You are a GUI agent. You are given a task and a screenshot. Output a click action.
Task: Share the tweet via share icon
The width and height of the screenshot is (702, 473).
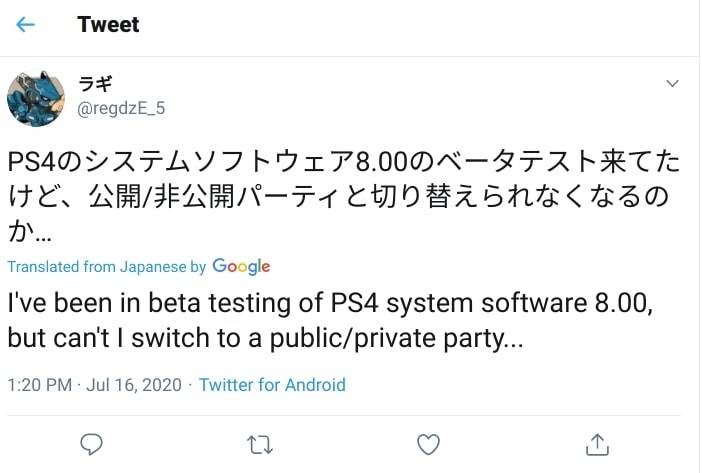coord(596,443)
